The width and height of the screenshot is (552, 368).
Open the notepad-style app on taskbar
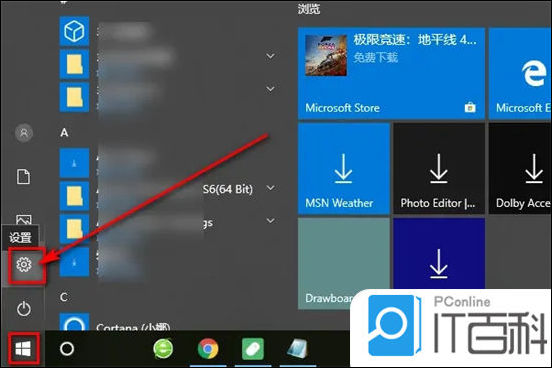click(x=297, y=348)
